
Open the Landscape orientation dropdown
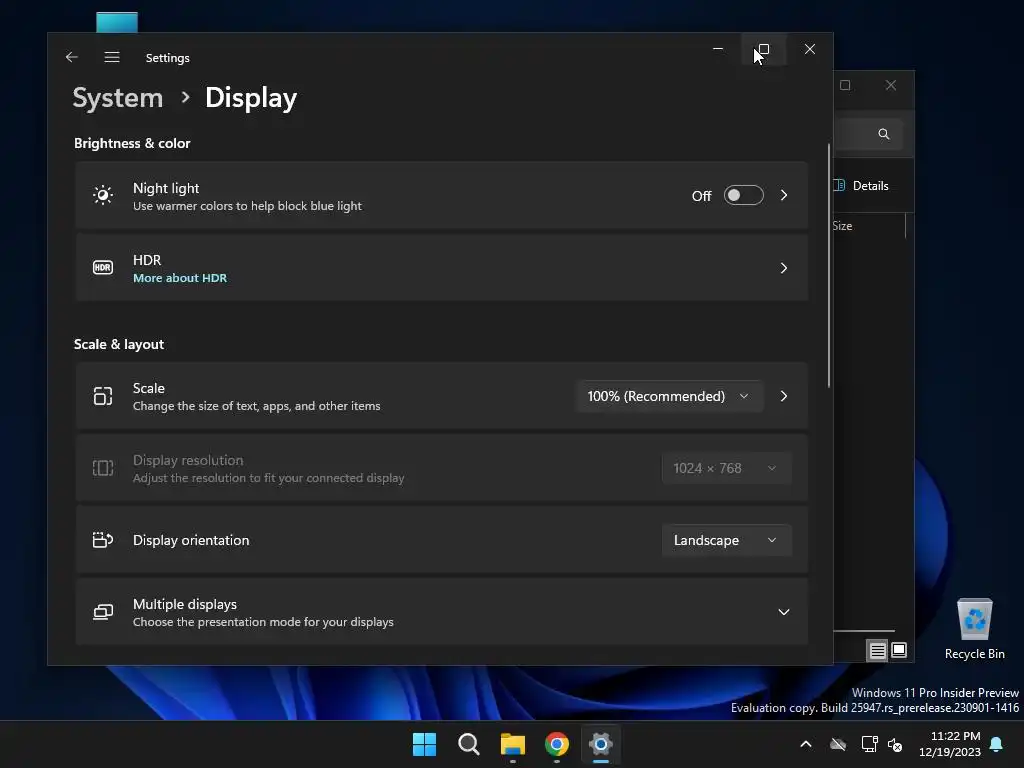point(726,540)
